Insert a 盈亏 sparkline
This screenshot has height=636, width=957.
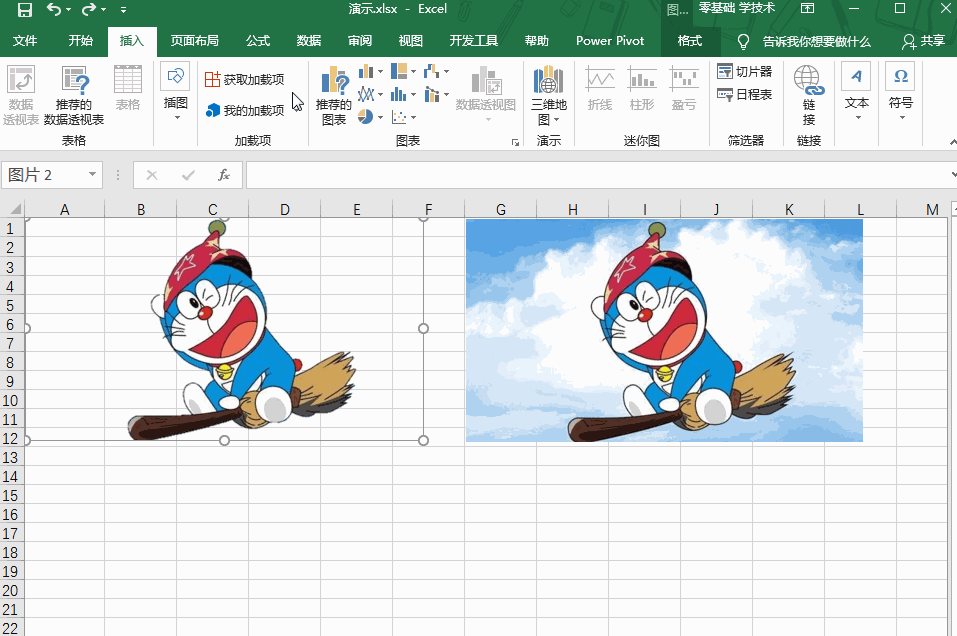coord(684,89)
